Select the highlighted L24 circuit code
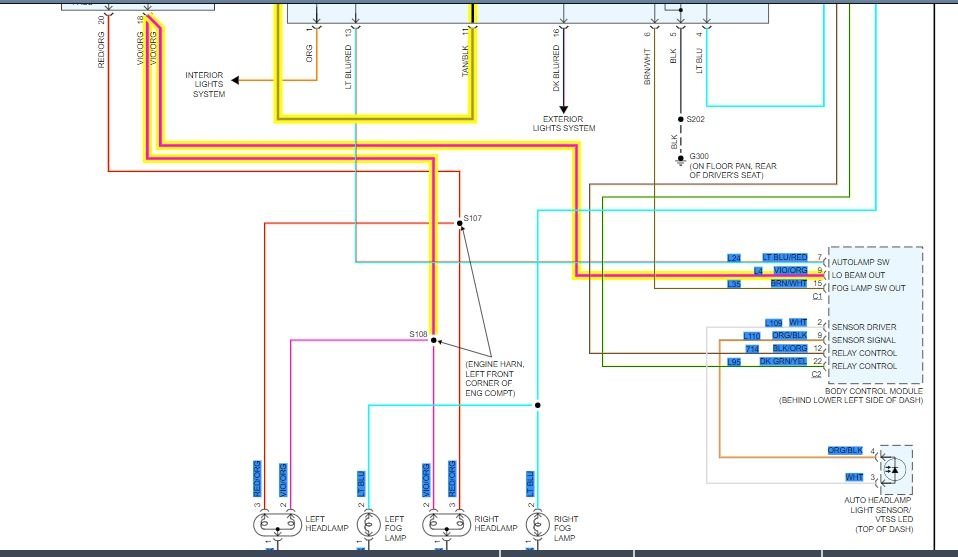Screen dimensions: 958x557 pyautogui.click(x=734, y=258)
